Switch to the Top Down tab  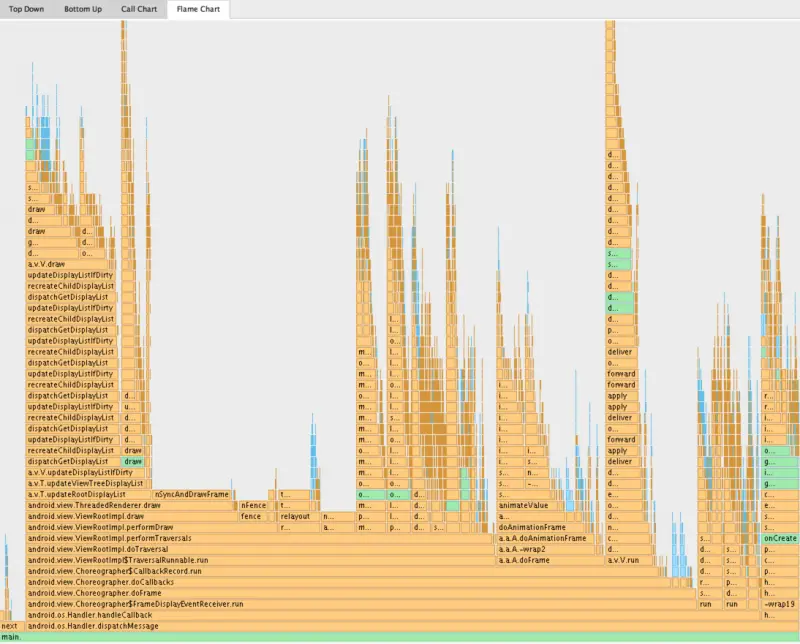click(x=25, y=9)
